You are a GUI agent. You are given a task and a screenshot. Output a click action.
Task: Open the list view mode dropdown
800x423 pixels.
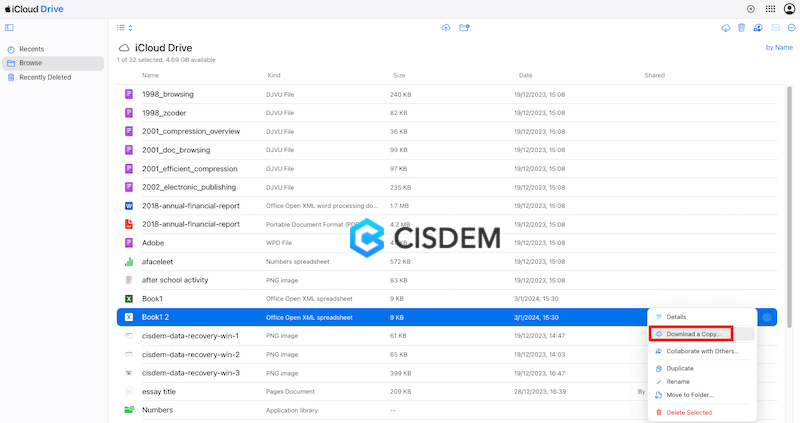pyautogui.click(x=124, y=28)
